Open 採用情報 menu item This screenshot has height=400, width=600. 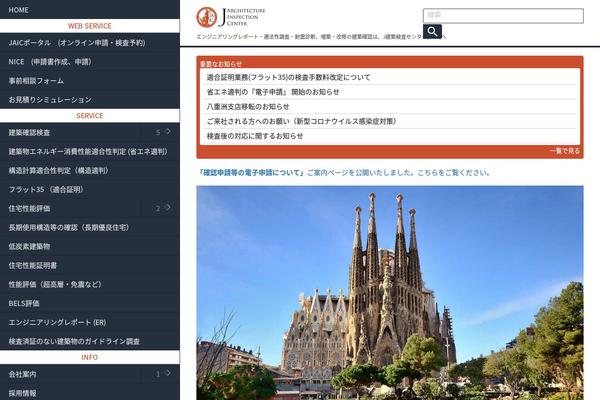90,393
